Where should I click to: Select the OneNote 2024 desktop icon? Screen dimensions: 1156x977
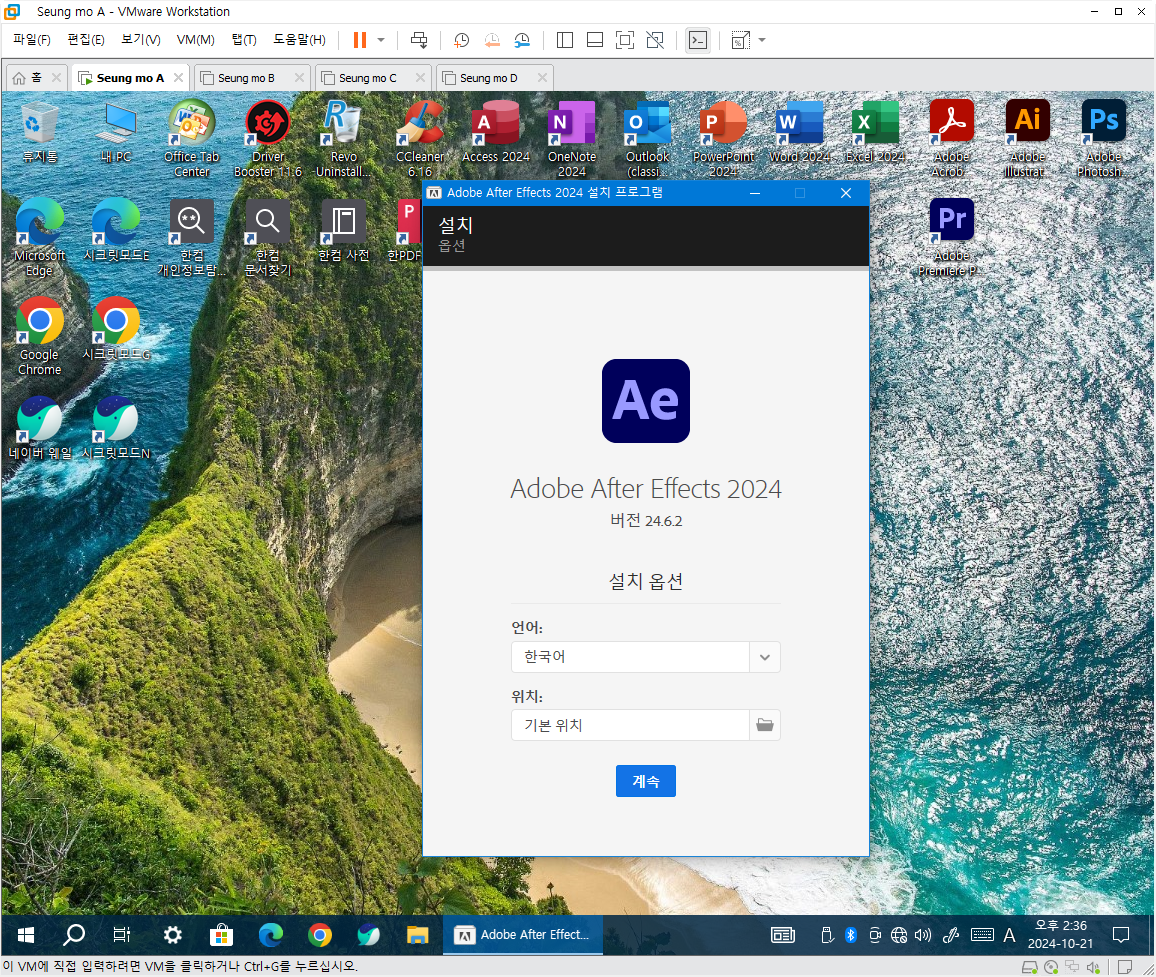[x=571, y=139]
